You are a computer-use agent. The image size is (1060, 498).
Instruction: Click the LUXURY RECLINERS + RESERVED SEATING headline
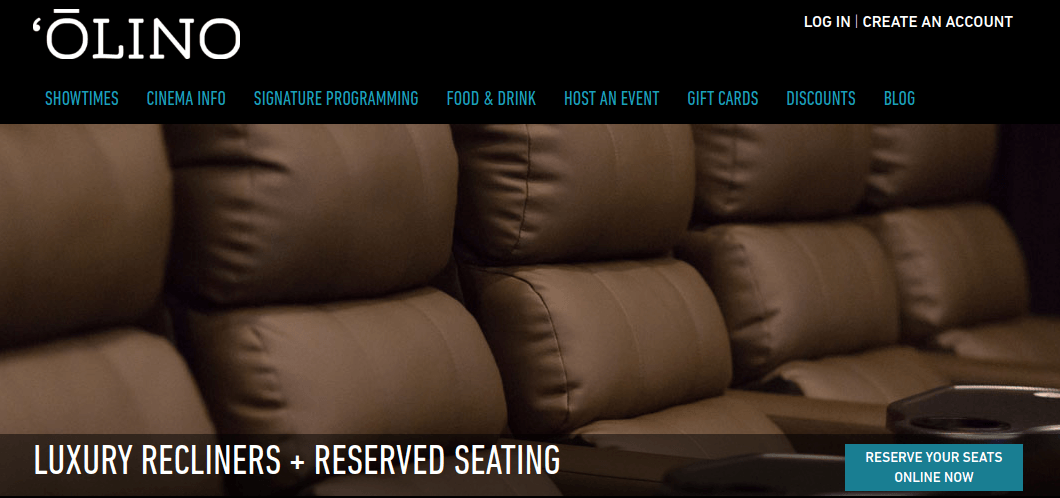(x=297, y=460)
